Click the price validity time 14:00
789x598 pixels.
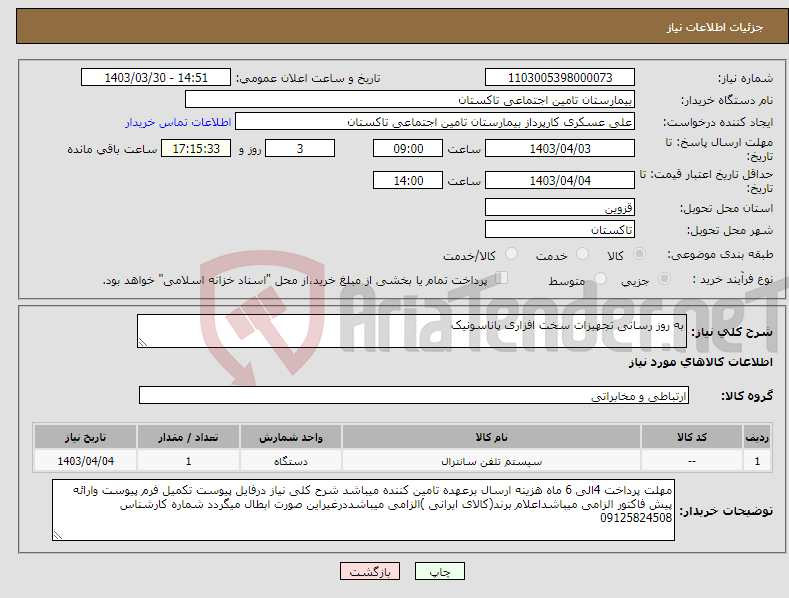click(408, 180)
